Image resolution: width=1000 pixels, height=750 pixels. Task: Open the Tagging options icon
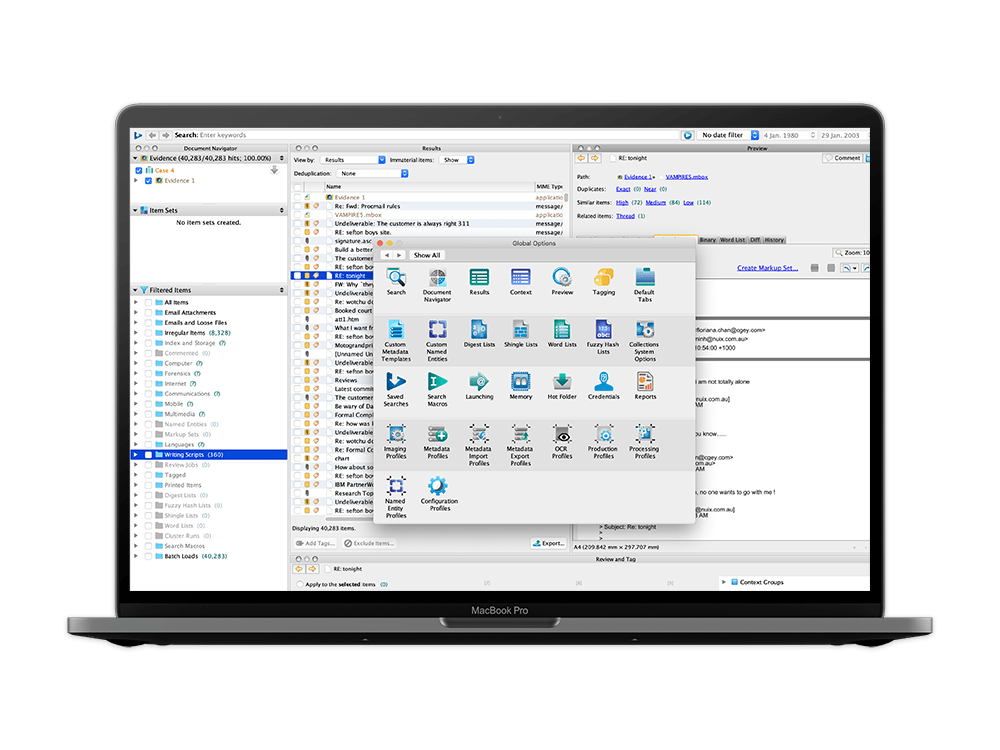pos(604,277)
